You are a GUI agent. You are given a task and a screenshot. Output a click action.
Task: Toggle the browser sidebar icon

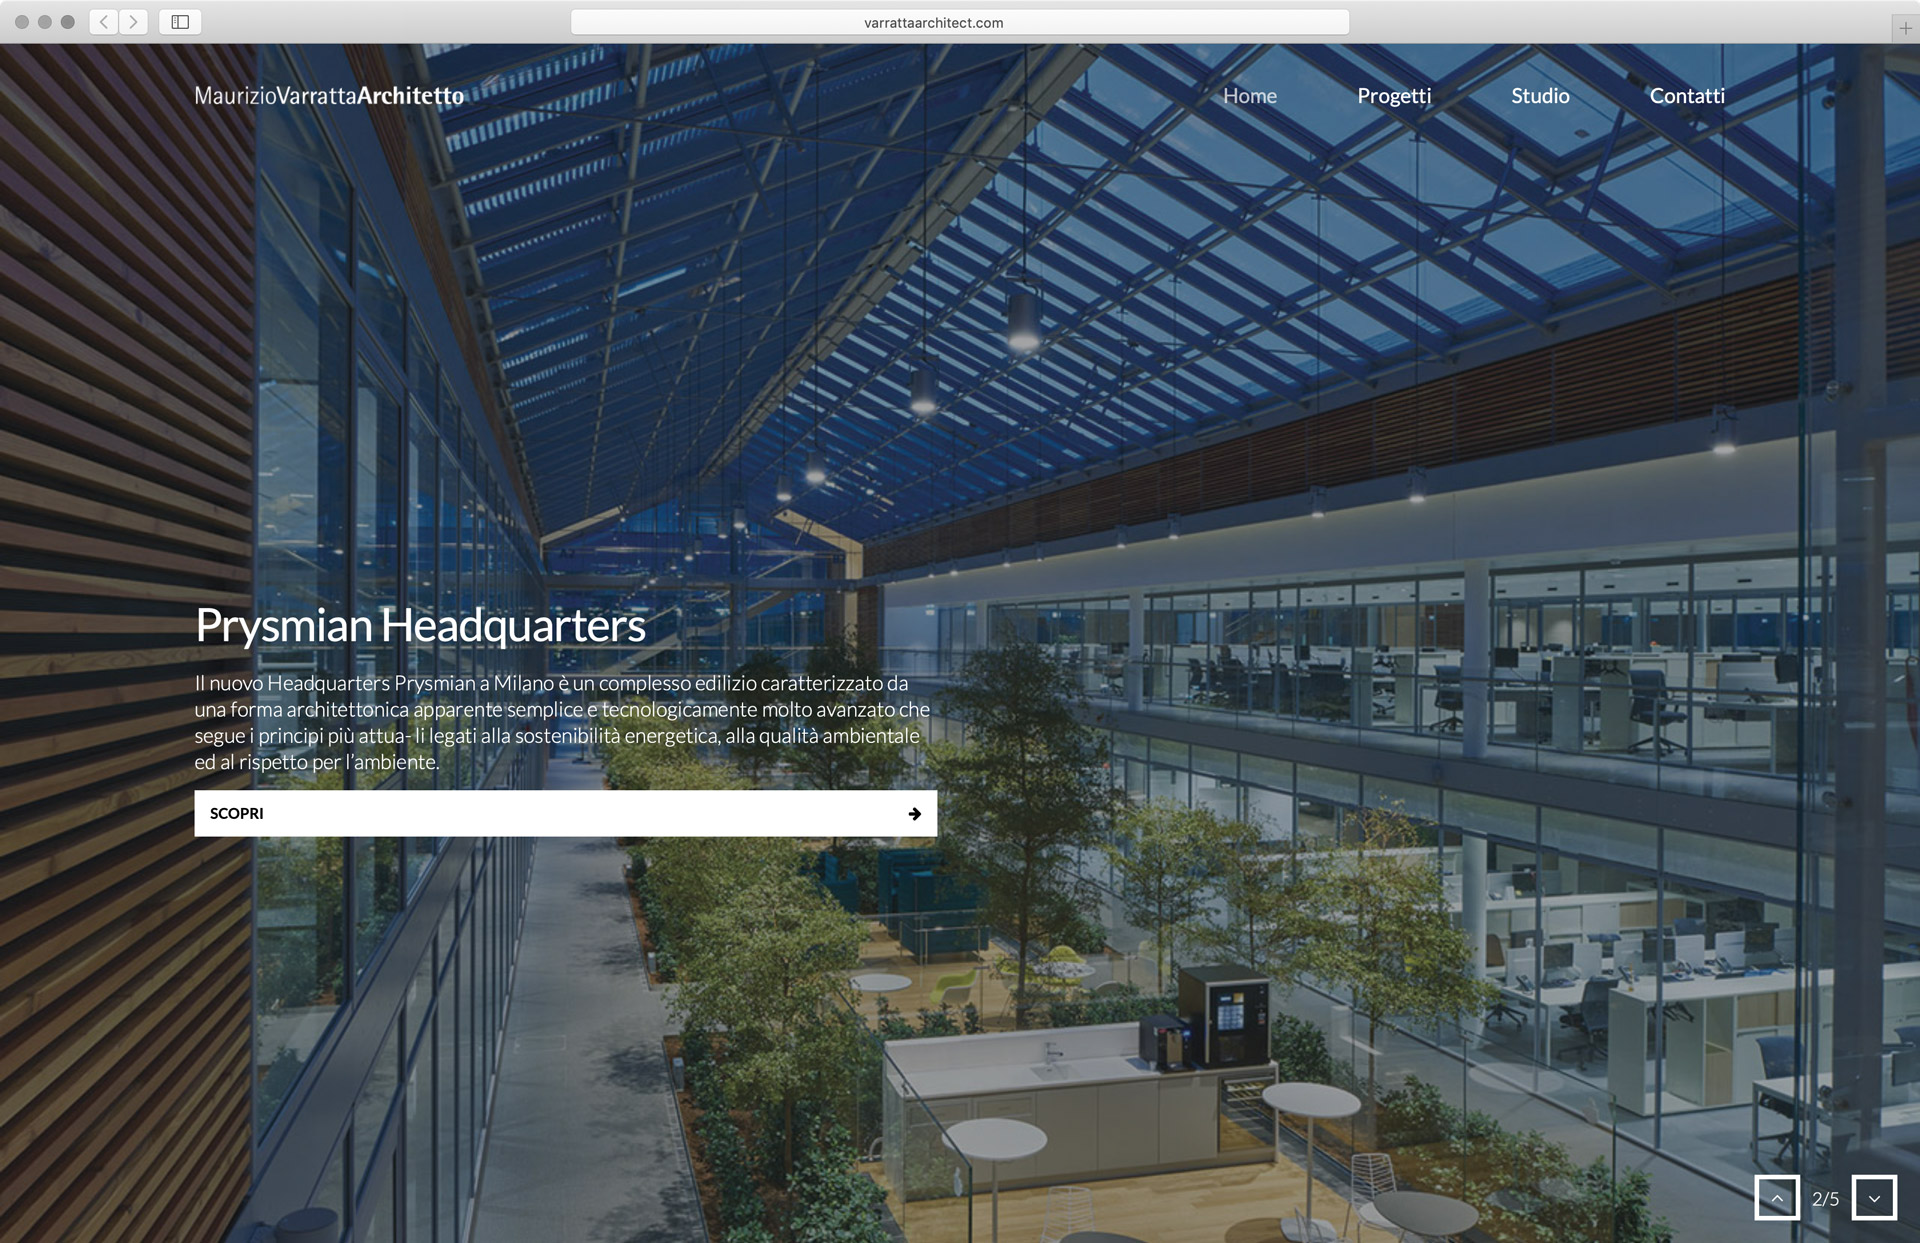[181, 22]
